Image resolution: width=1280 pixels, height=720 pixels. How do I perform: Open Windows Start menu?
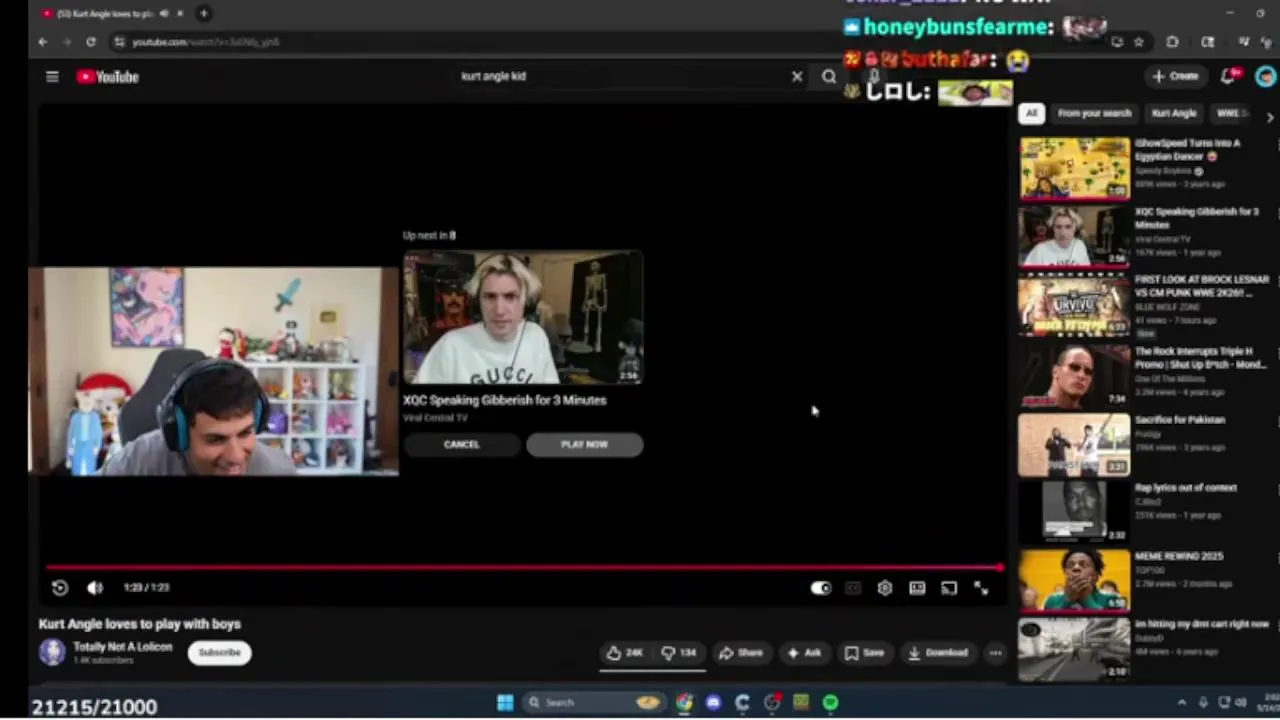(x=505, y=703)
